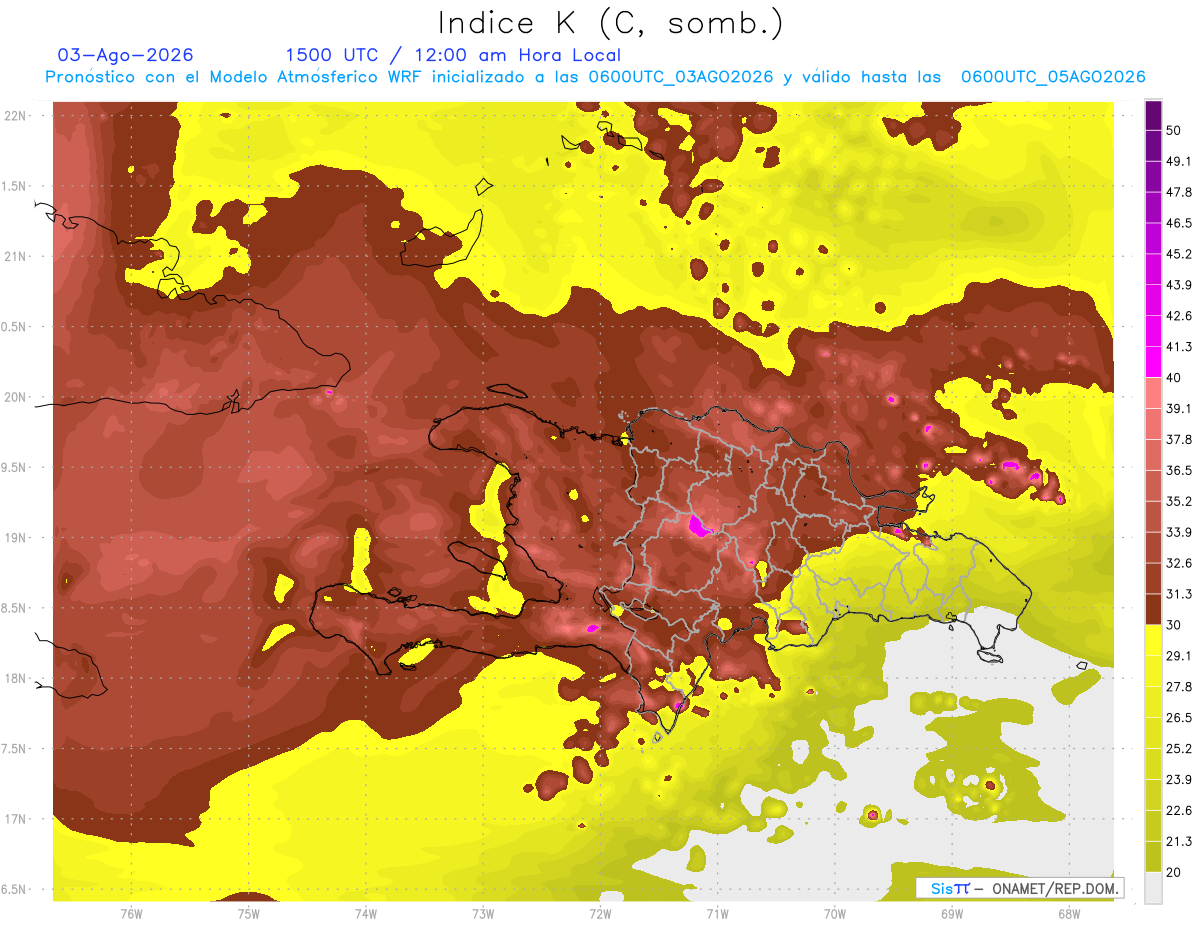Click the "75W" longitude label
The width and height of the screenshot is (1200, 927).
[248, 915]
